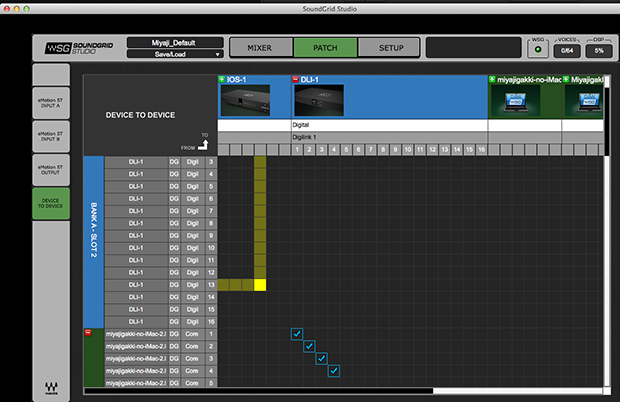Viewport: 620px width, 402px height.
Task: Collapse the miyajigakki-no-iMac-2 source rows
Action: point(88,333)
